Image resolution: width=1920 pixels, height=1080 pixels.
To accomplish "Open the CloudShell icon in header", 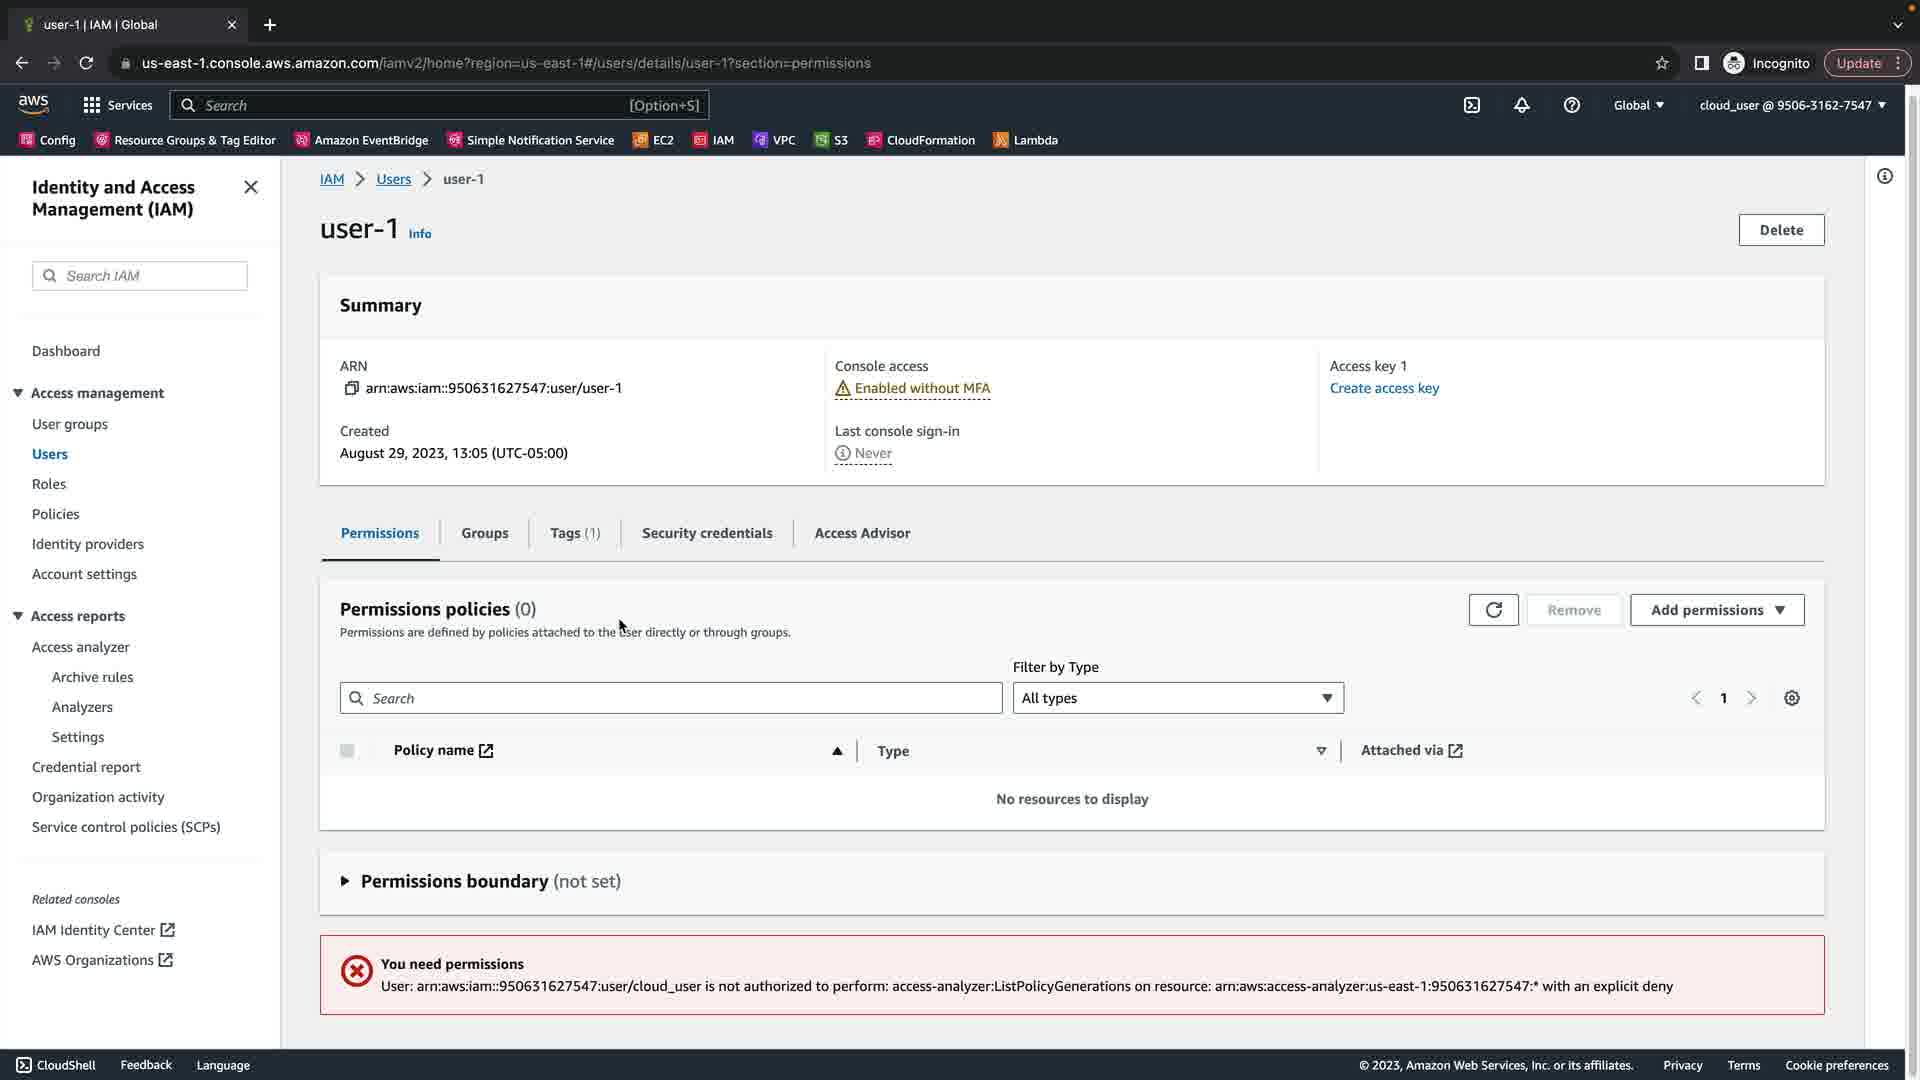I will pos(1471,105).
